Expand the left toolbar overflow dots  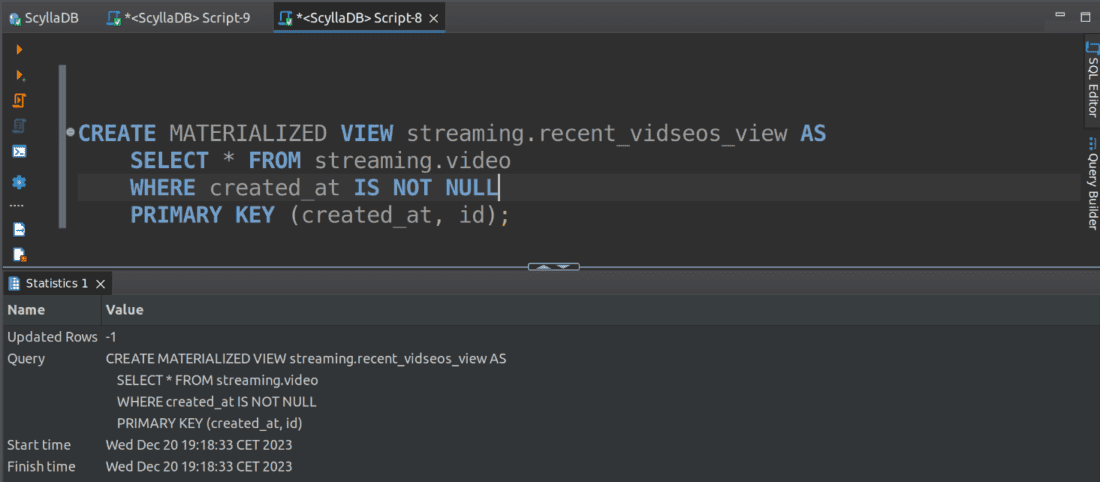point(17,206)
